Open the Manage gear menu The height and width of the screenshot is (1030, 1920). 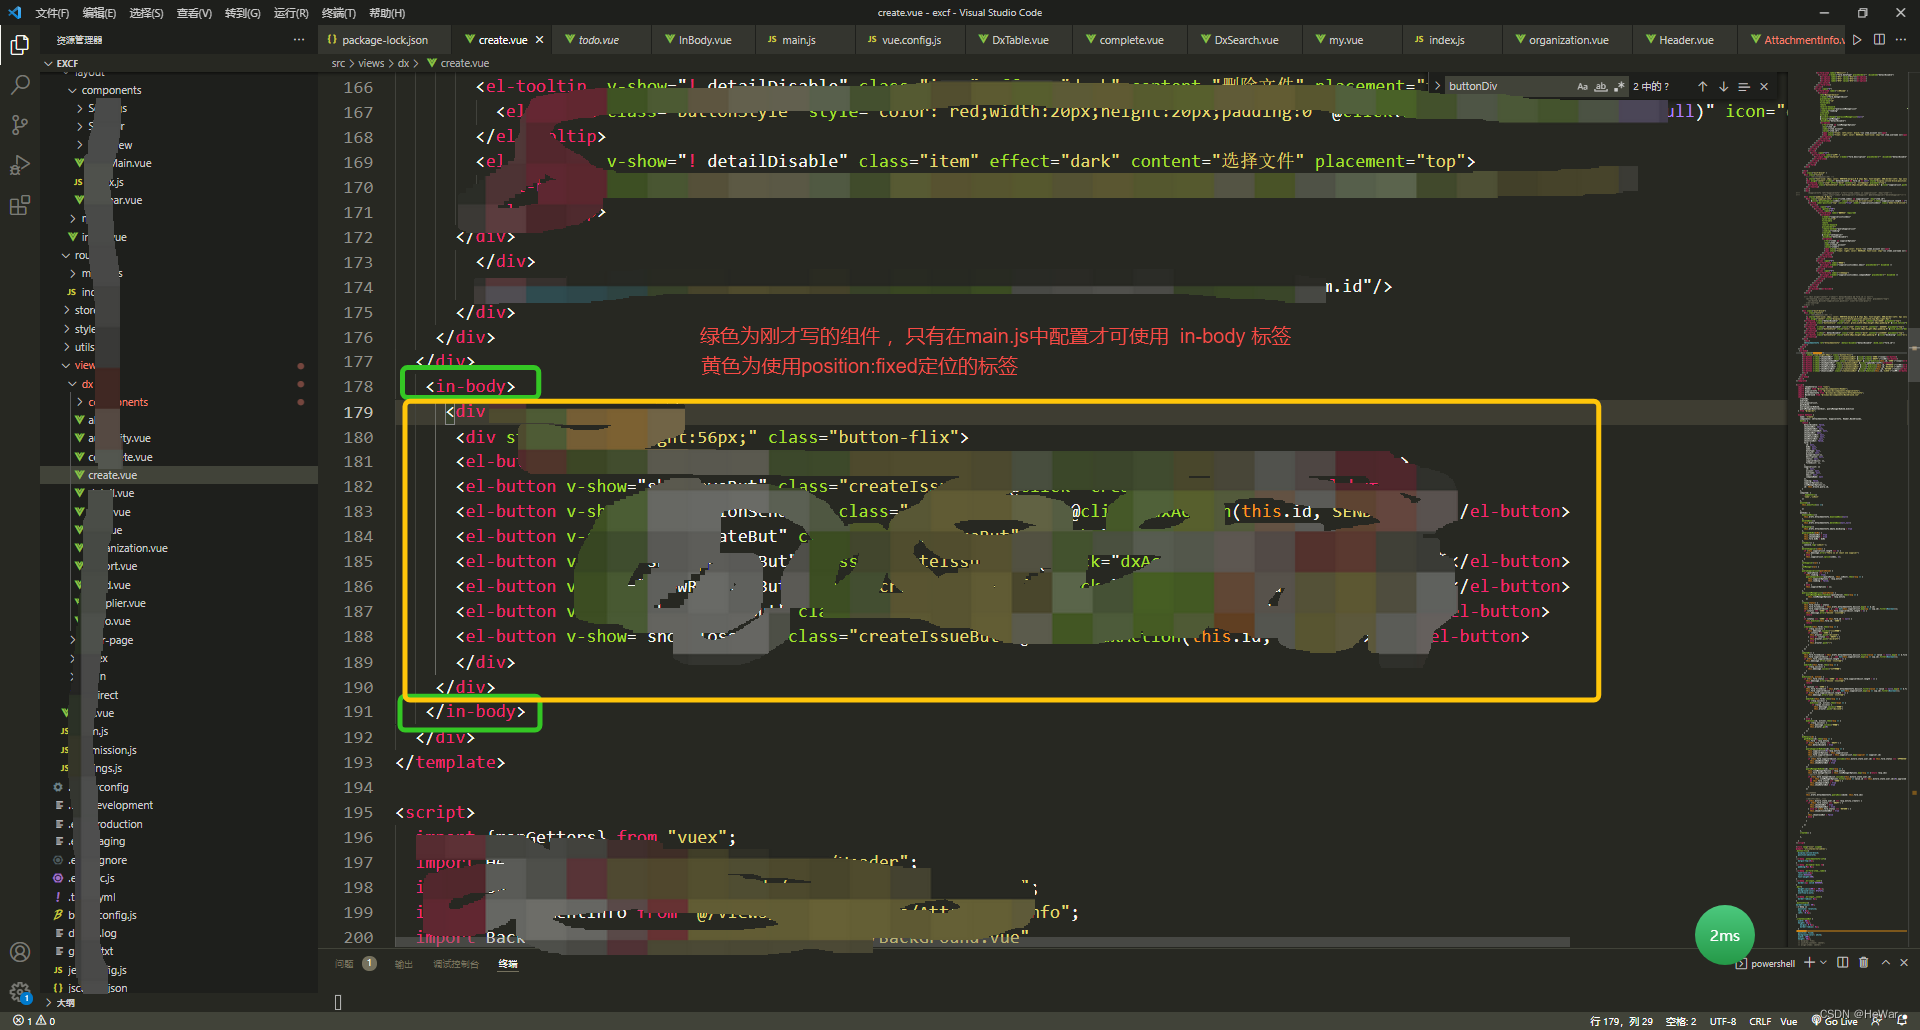pyautogui.click(x=20, y=992)
